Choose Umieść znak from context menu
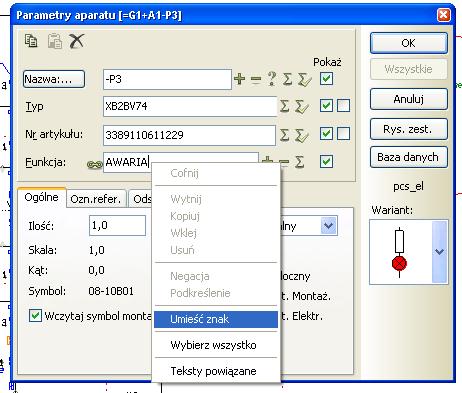This screenshot has width=462, height=393. tap(216, 319)
